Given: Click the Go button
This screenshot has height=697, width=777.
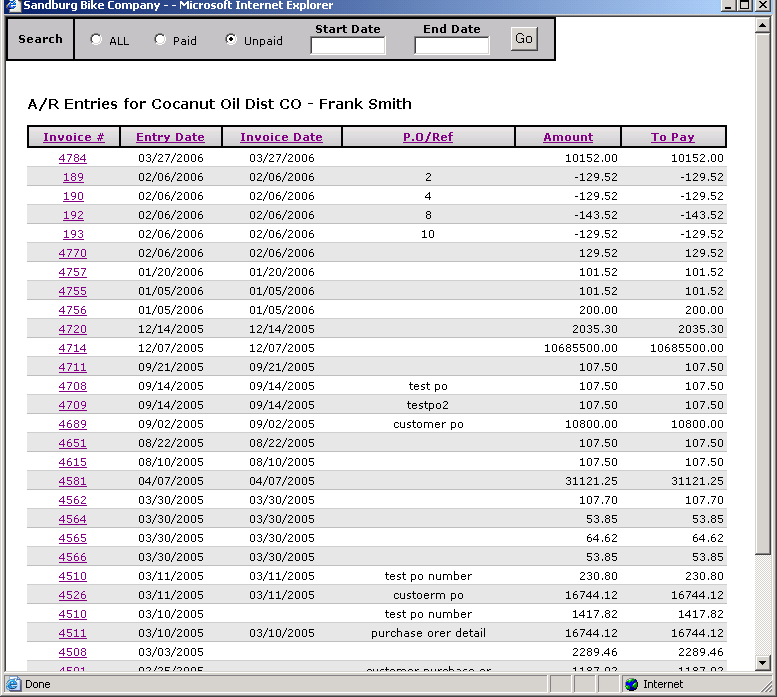Looking at the screenshot, I should [523, 39].
